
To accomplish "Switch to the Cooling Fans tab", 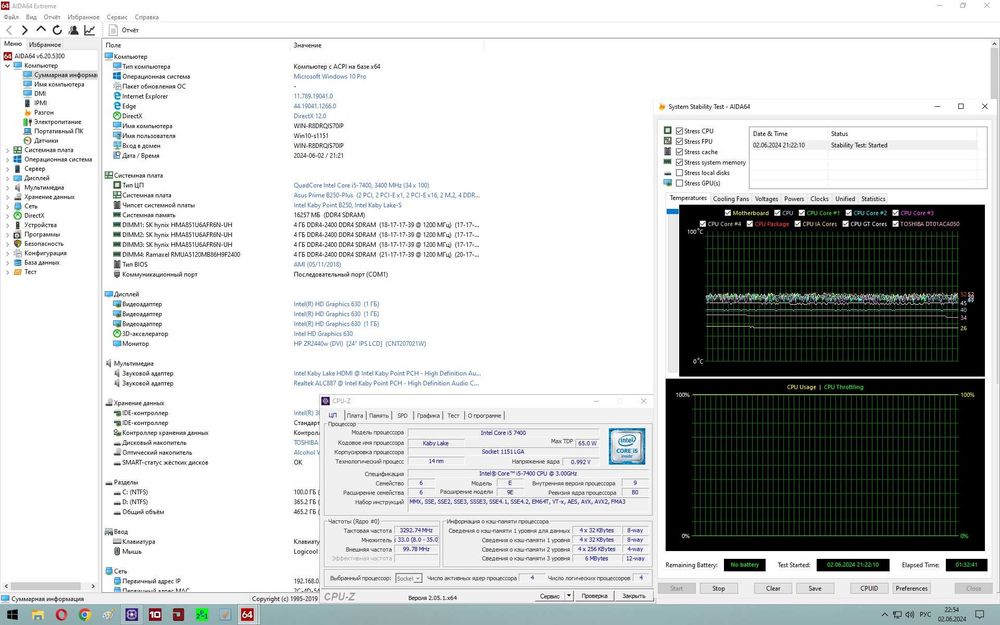I will click(731, 199).
